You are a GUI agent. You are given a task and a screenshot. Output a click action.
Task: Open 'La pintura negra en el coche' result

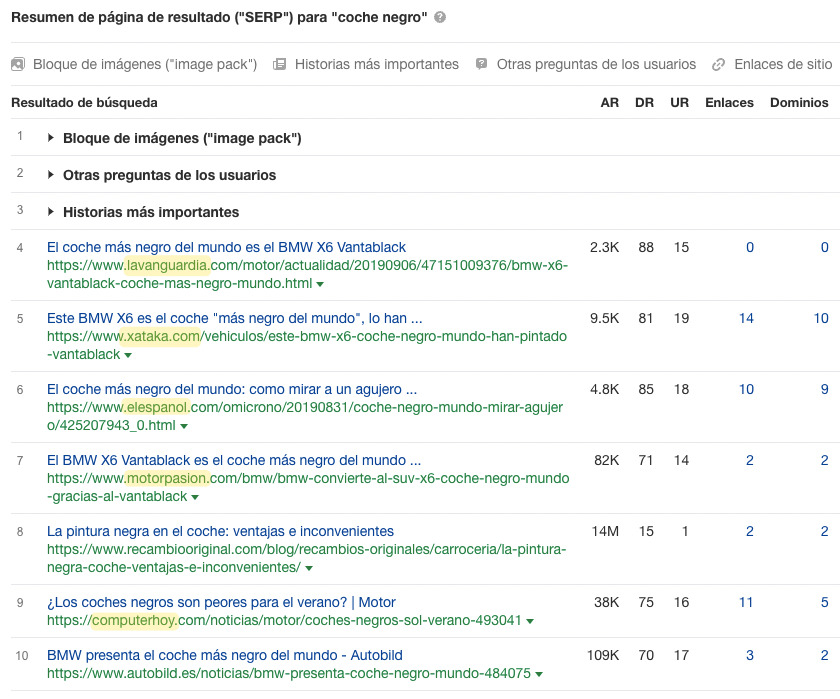220,531
